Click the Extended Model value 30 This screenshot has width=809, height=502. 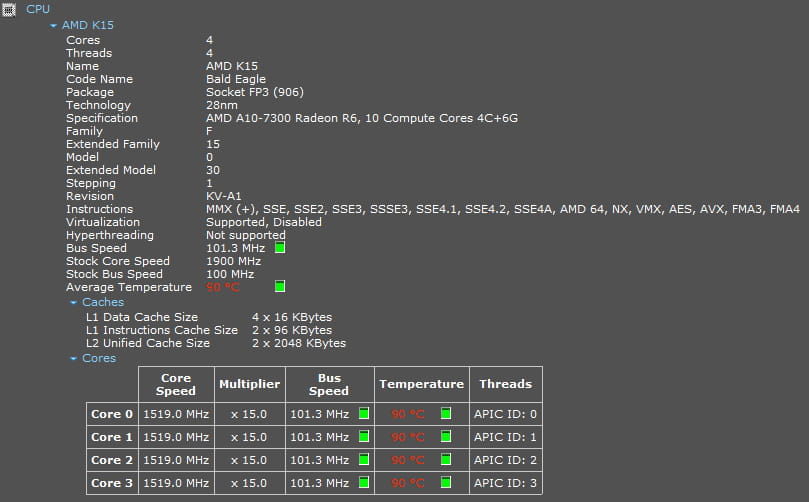point(213,170)
